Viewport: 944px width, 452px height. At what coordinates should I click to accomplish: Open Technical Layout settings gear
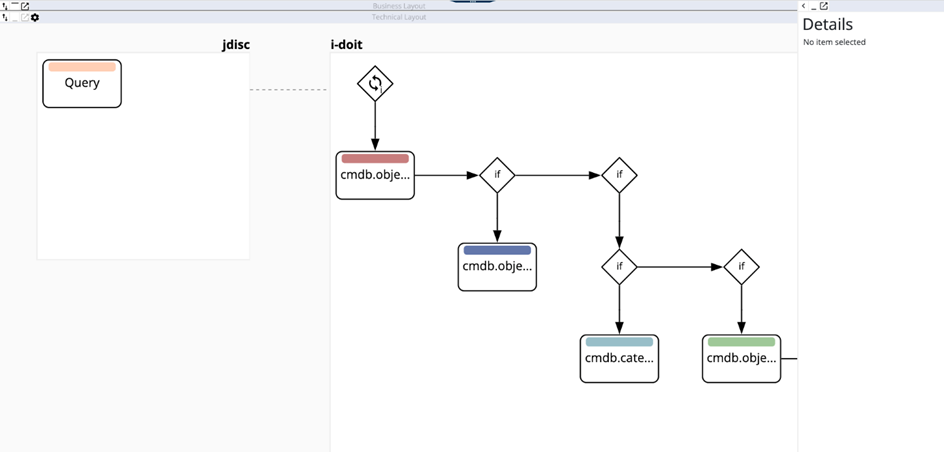click(x=35, y=18)
